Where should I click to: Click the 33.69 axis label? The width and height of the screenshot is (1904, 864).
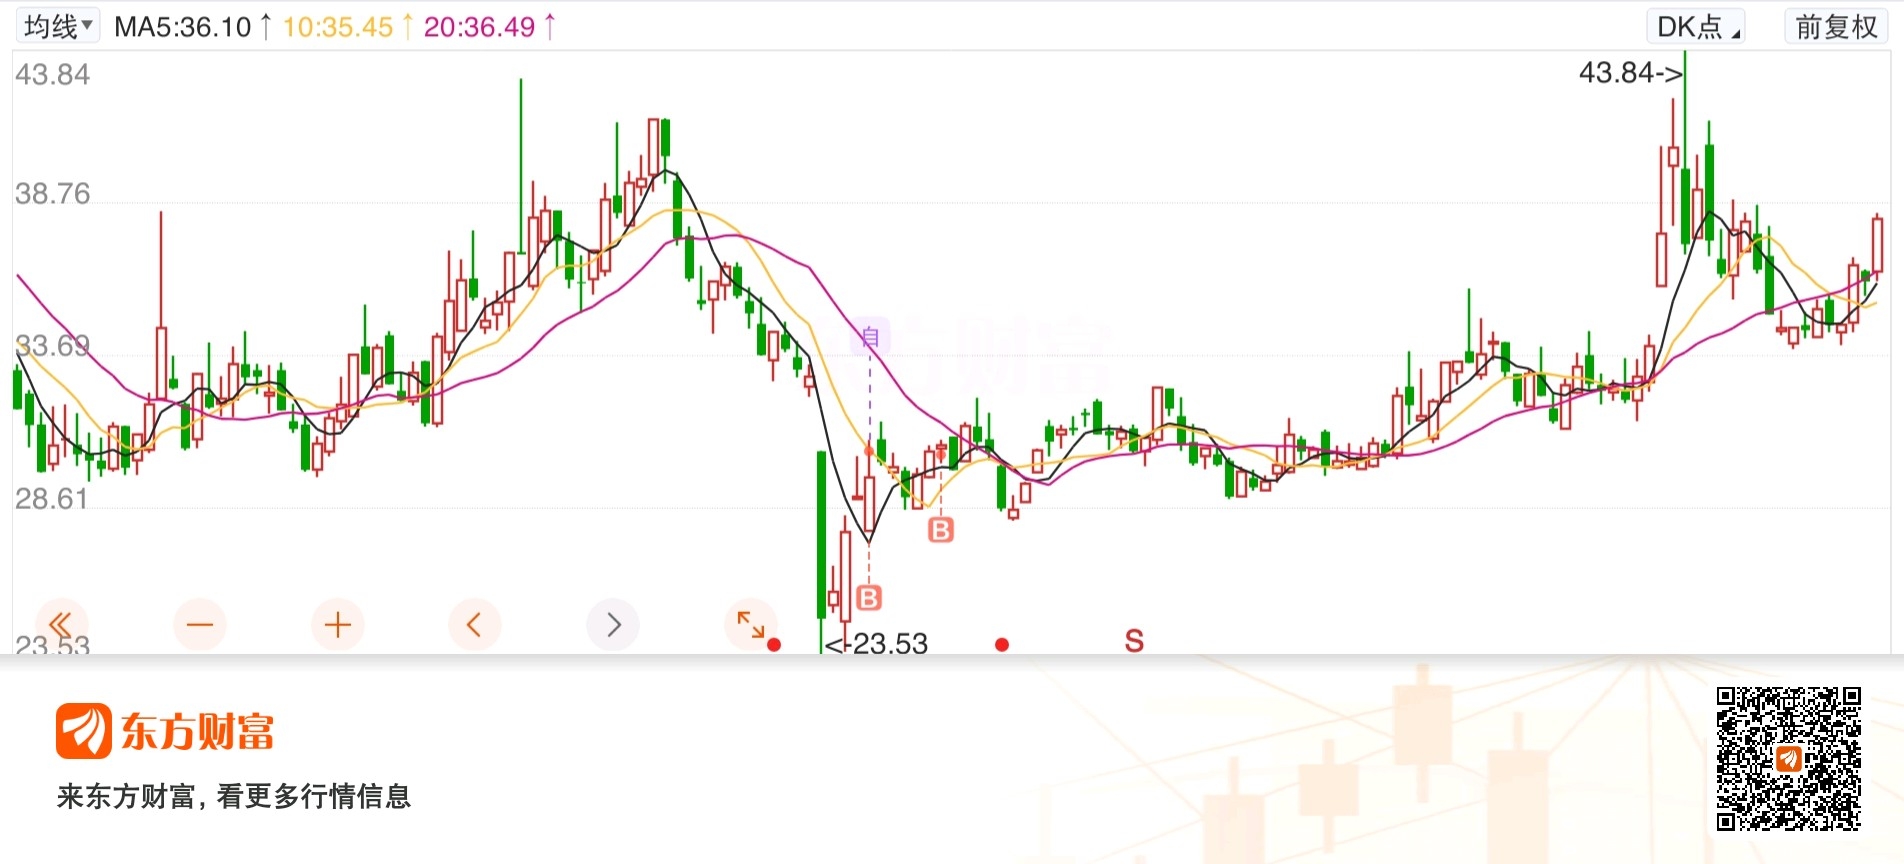(52, 346)
